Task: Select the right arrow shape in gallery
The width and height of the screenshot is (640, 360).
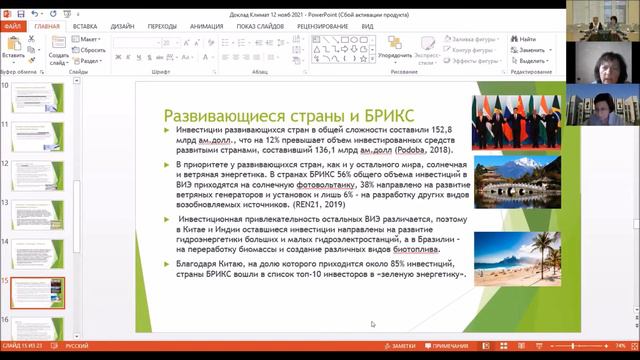Action: [345, 49]
